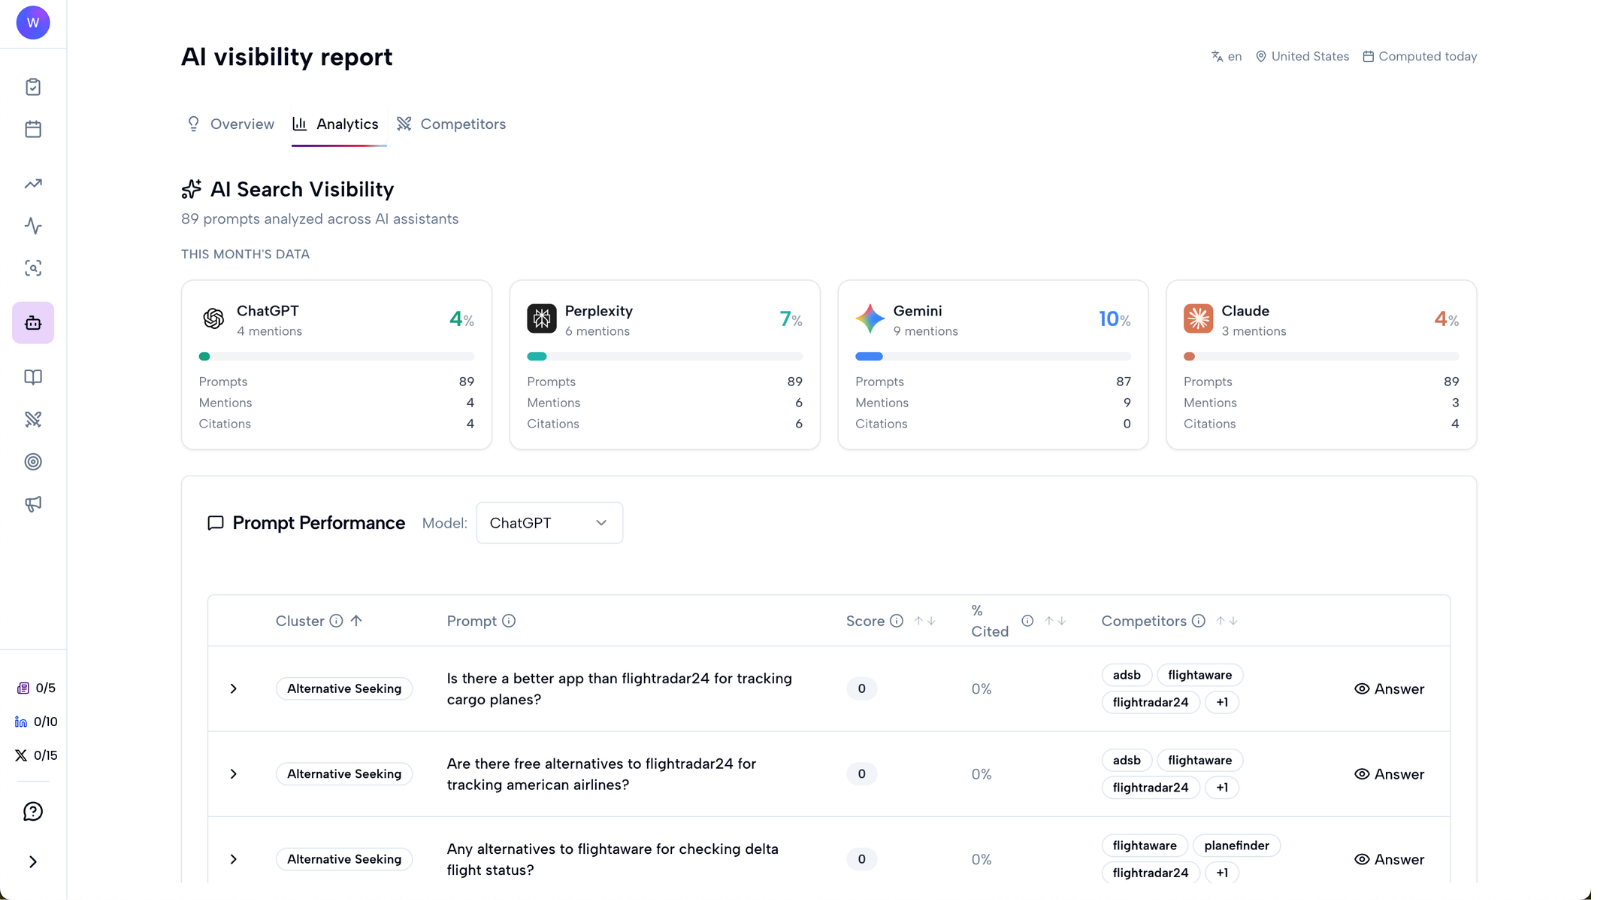Viewport: 1600px width, 900px height.
Task: Switch to the Overview tab
Action: click(x=231, y=124)
